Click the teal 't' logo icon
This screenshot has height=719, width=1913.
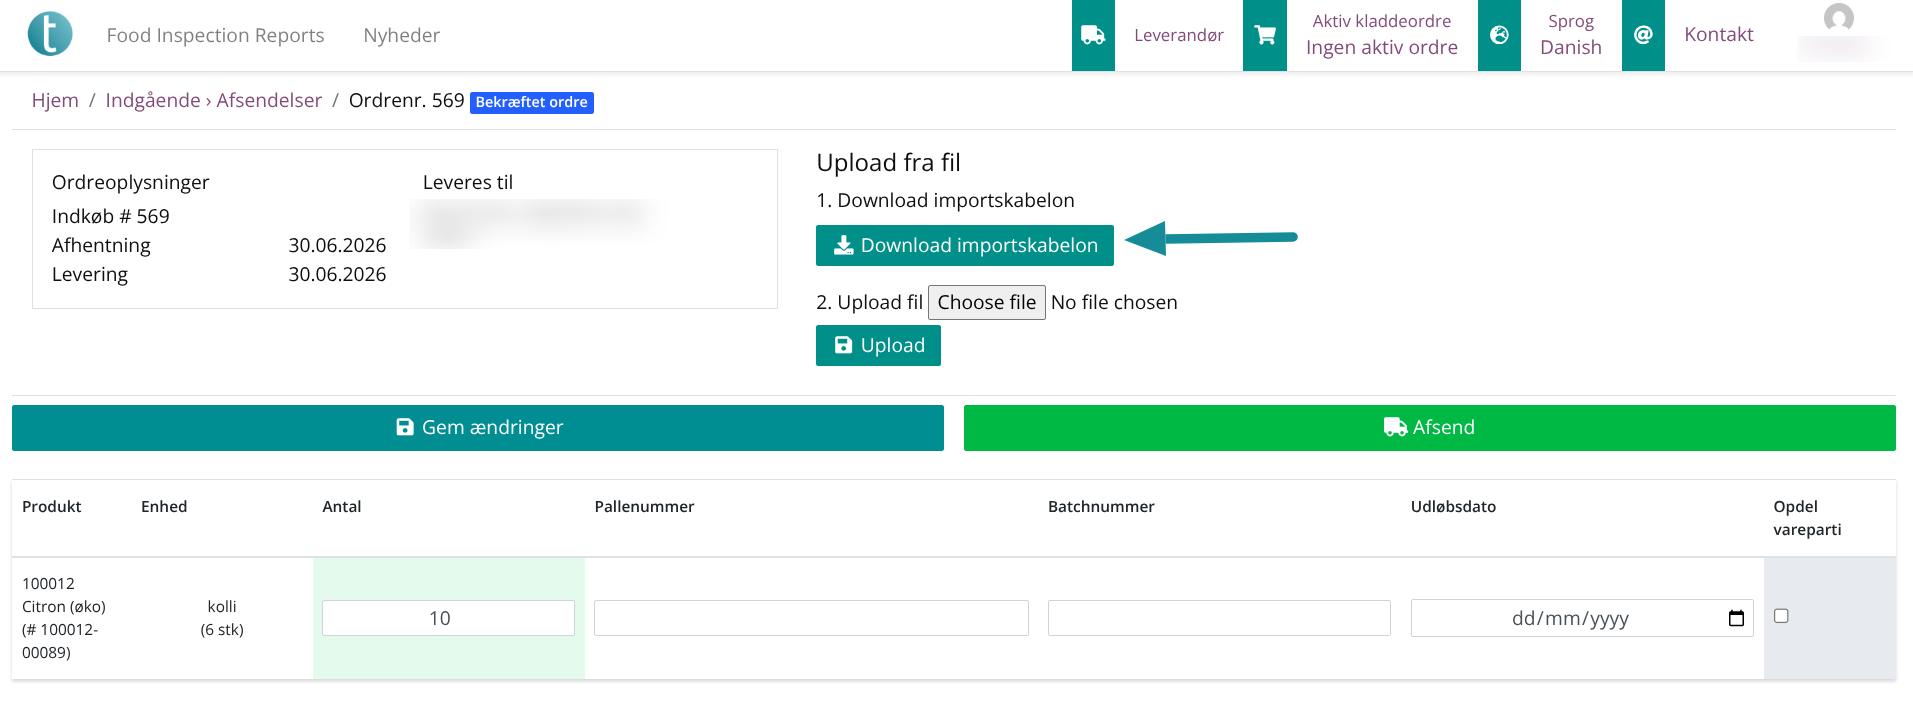click(x=50, y=34)
